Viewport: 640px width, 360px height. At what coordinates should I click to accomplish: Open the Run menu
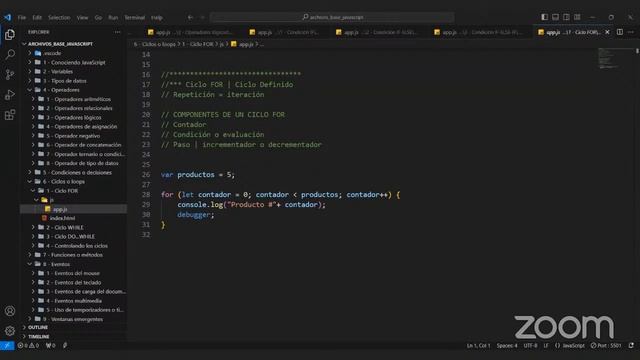(113, 18)
